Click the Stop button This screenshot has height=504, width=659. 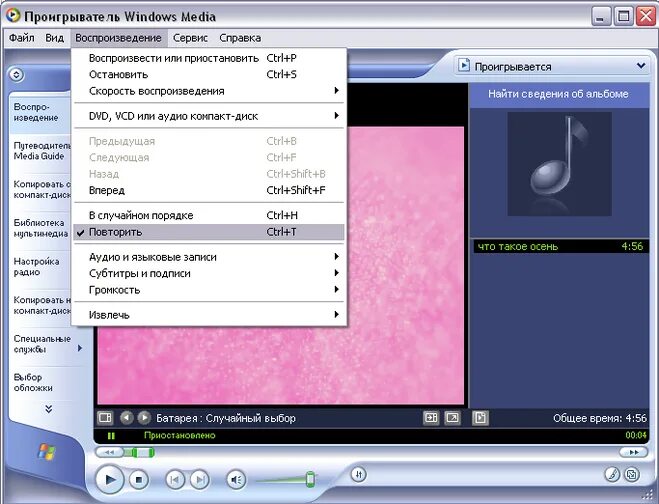[139, 480]
